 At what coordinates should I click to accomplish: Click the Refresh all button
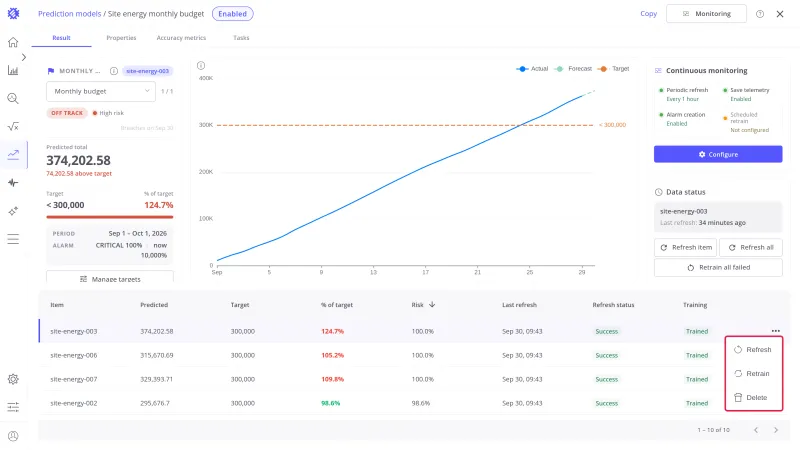(x=751, y=247)
